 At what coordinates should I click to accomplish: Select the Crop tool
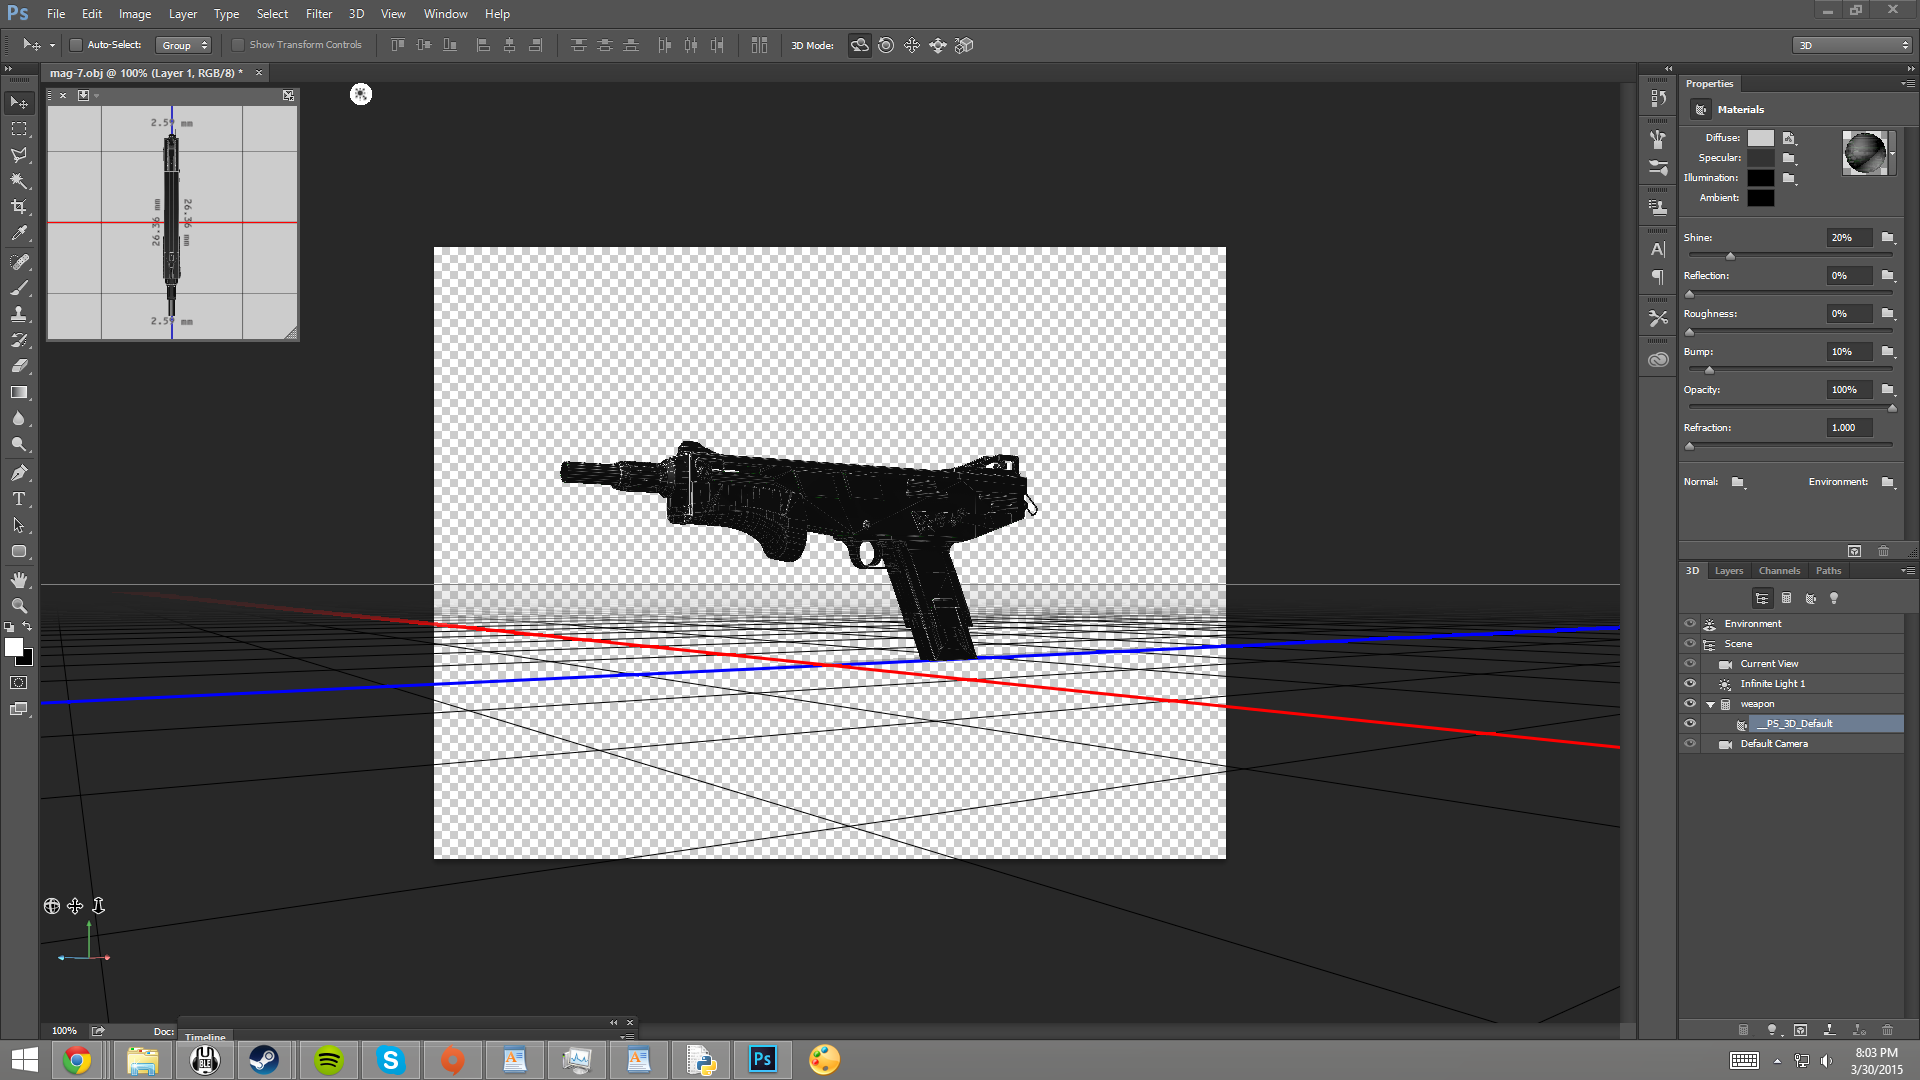(19, 207)
